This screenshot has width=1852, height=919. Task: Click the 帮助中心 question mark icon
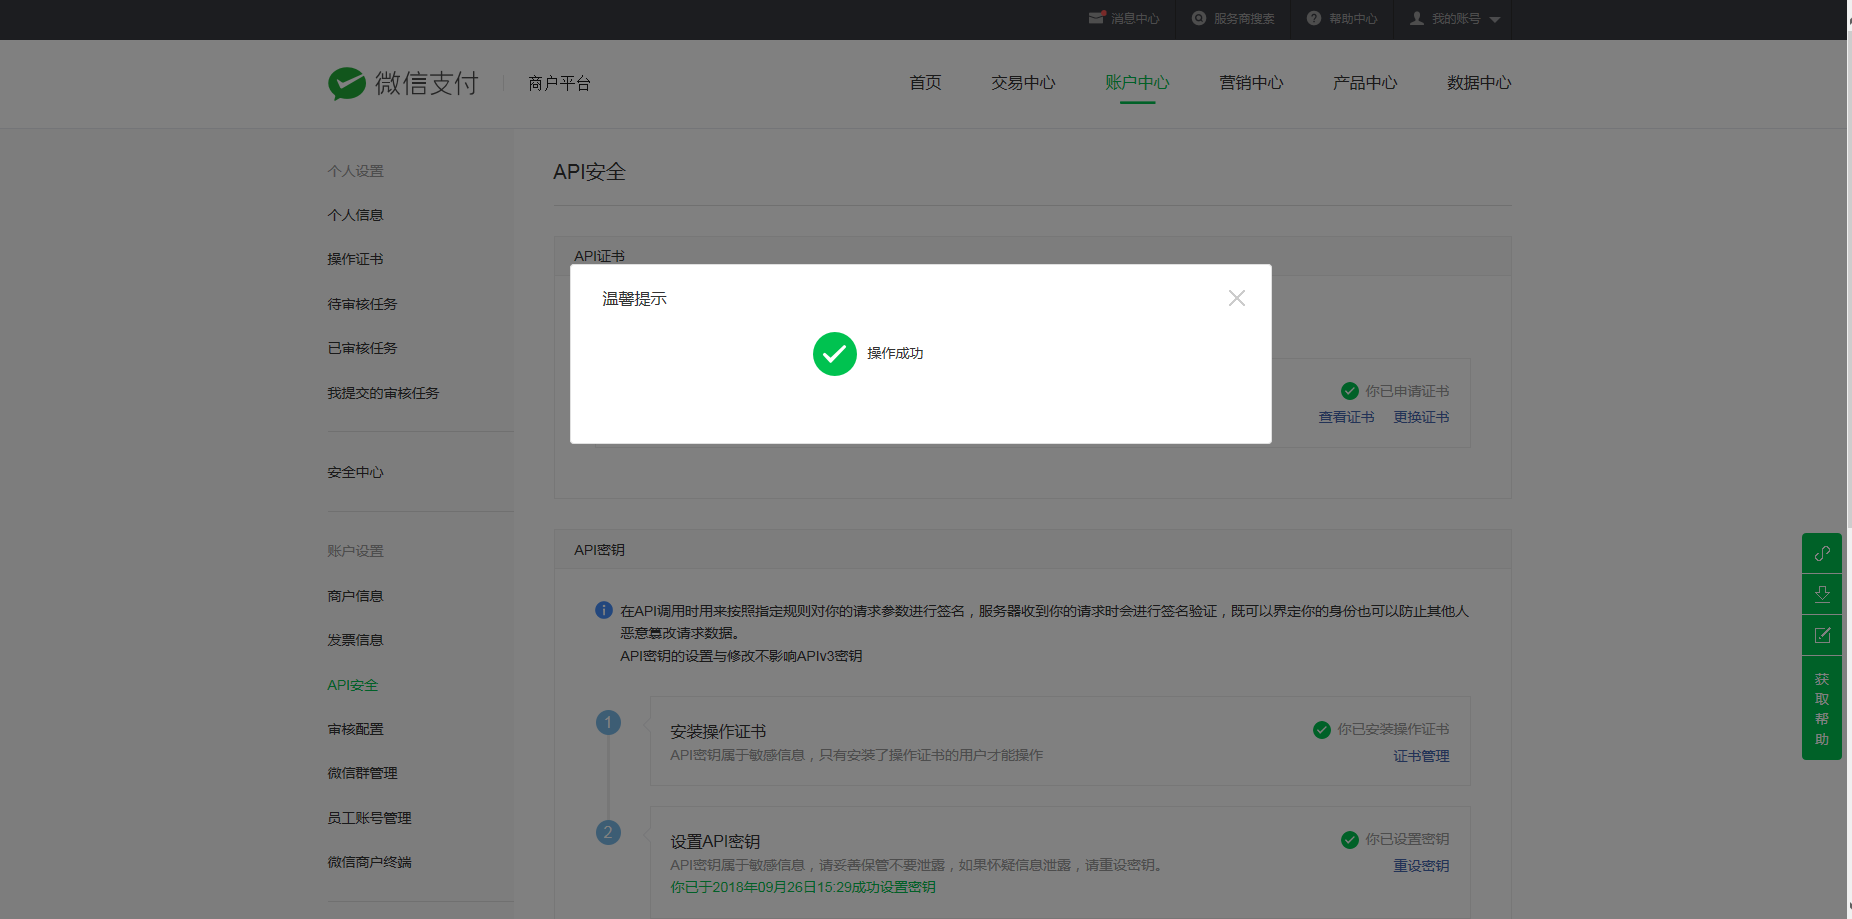[x=1314, y=18]
